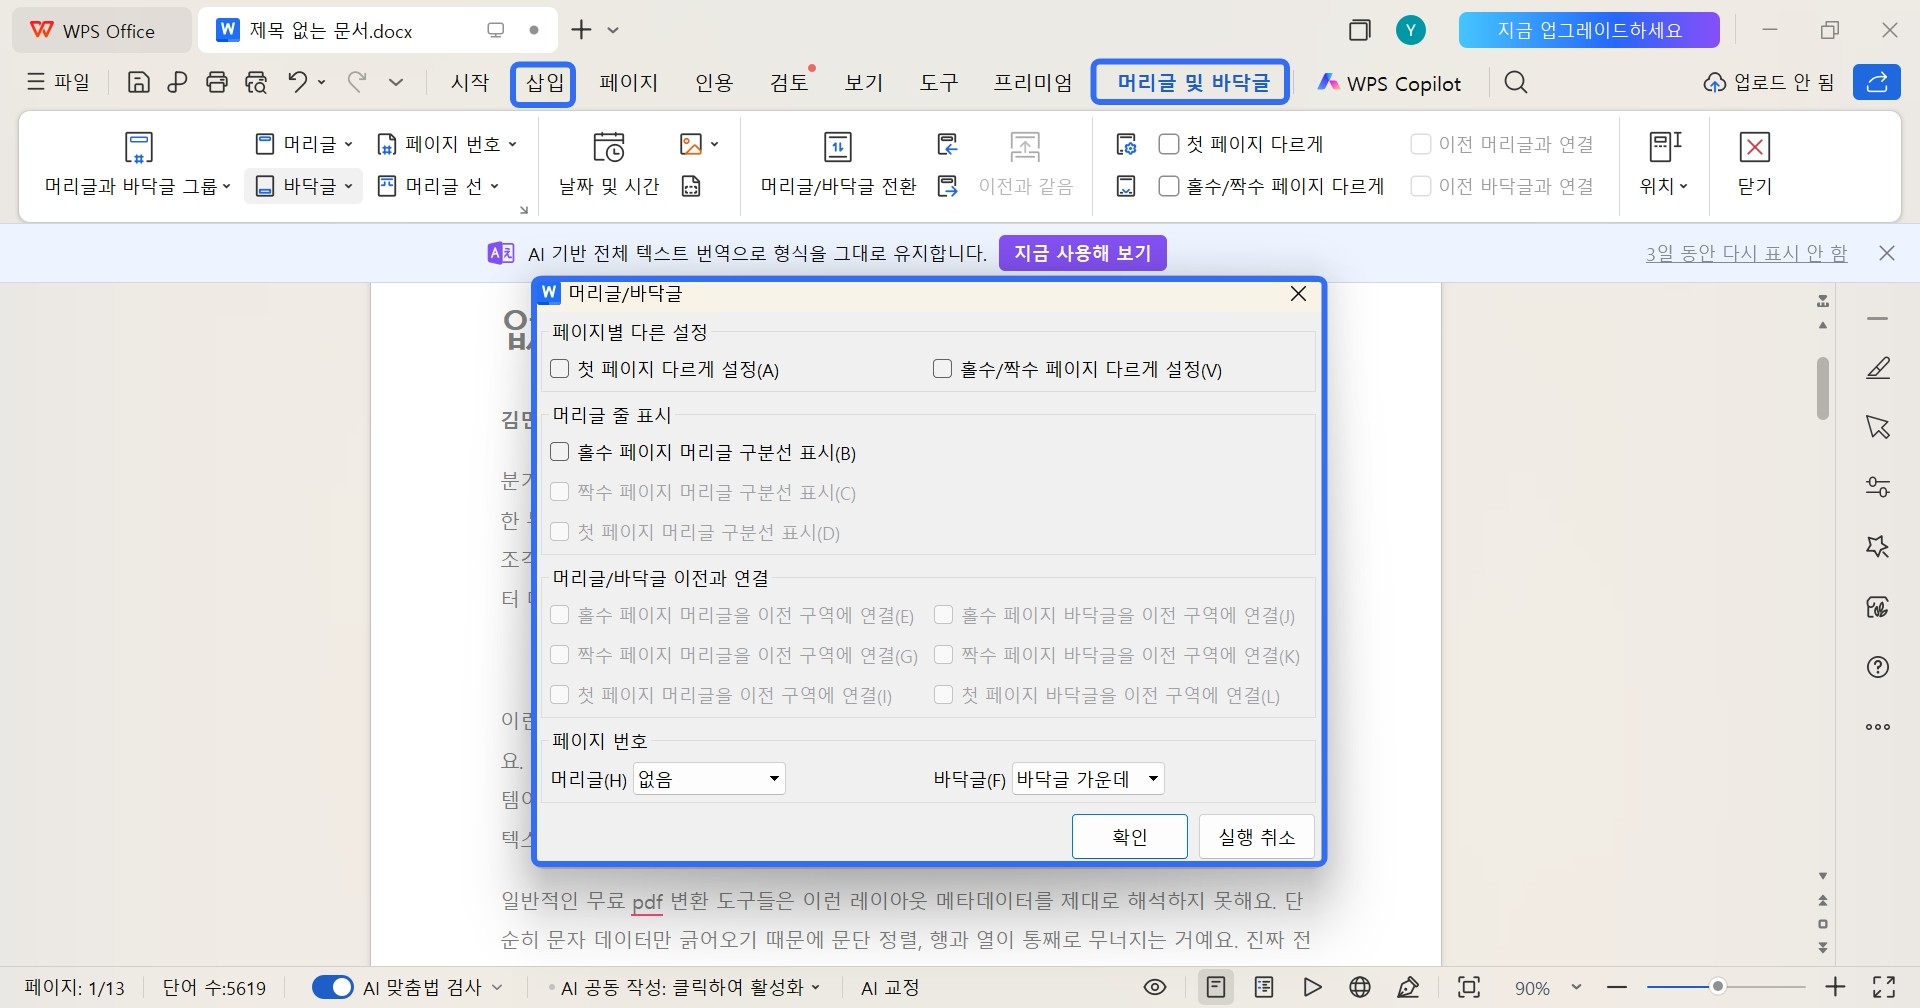The width and height of the screenshot is (1920, 1008).
Task: Switch to 페이지 tab
Action: point(629,82)
